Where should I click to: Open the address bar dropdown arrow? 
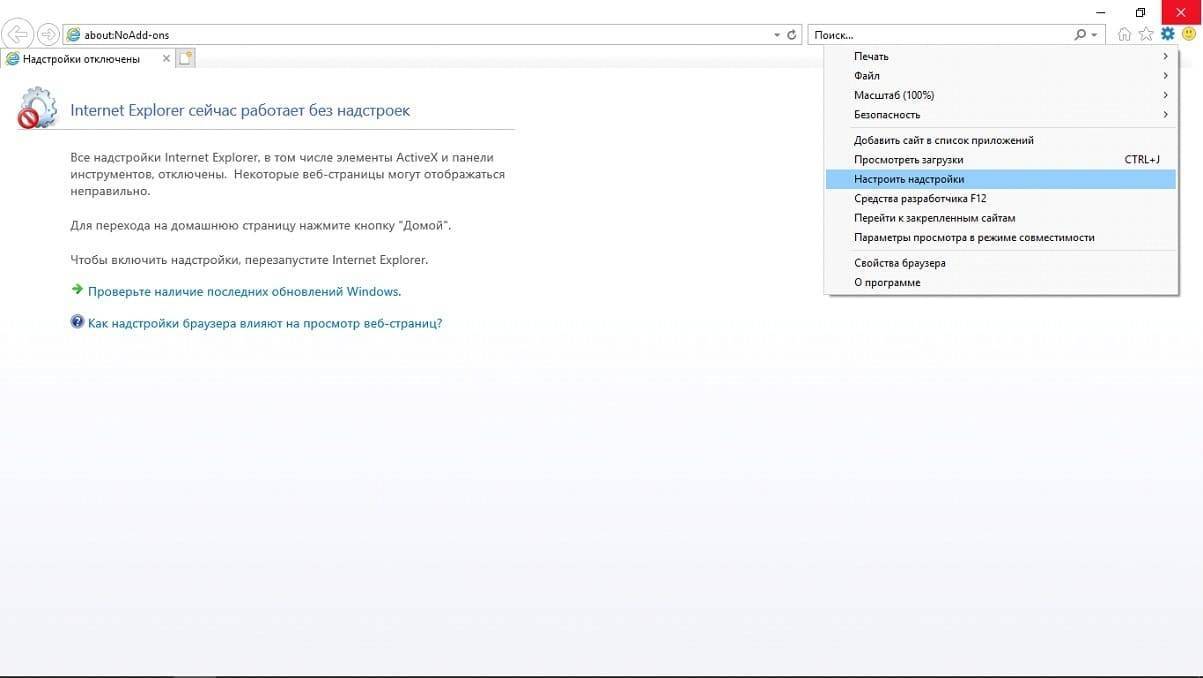tap(777, 35)
